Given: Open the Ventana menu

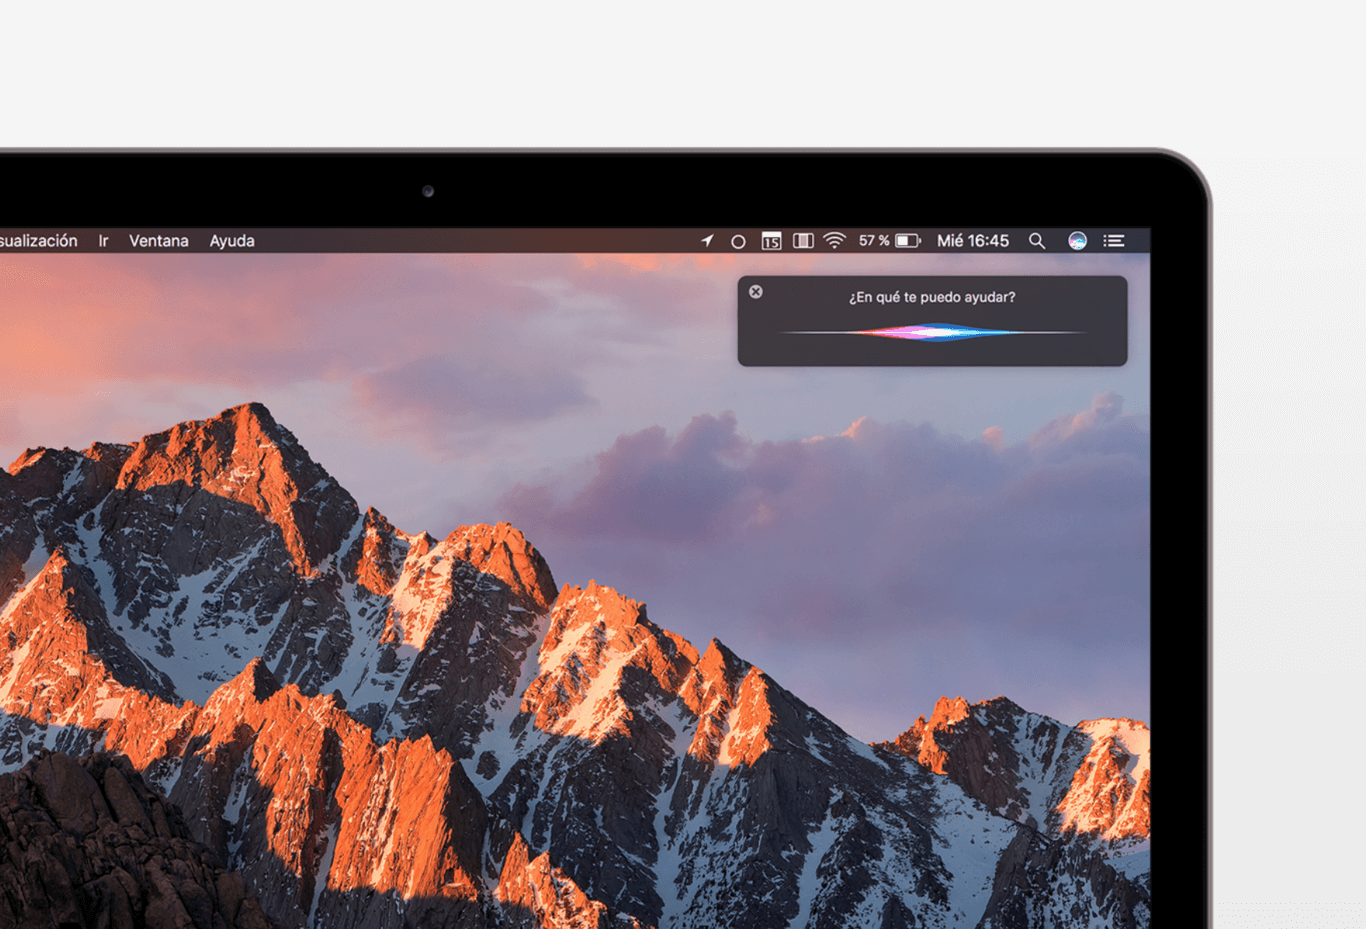Looking at the screenshot, I should point(158,240).
